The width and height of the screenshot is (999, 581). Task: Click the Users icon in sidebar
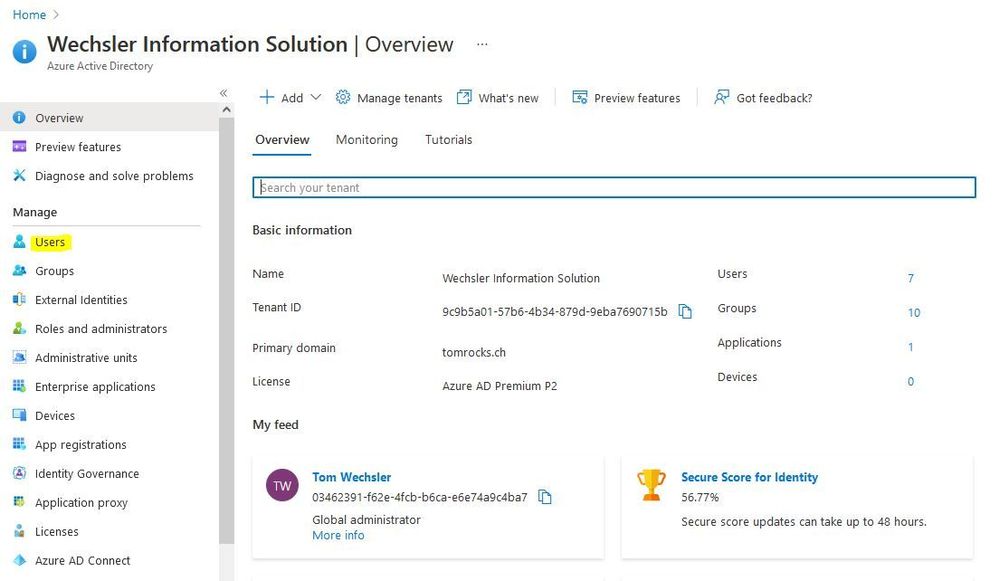[x=19, y=242]
